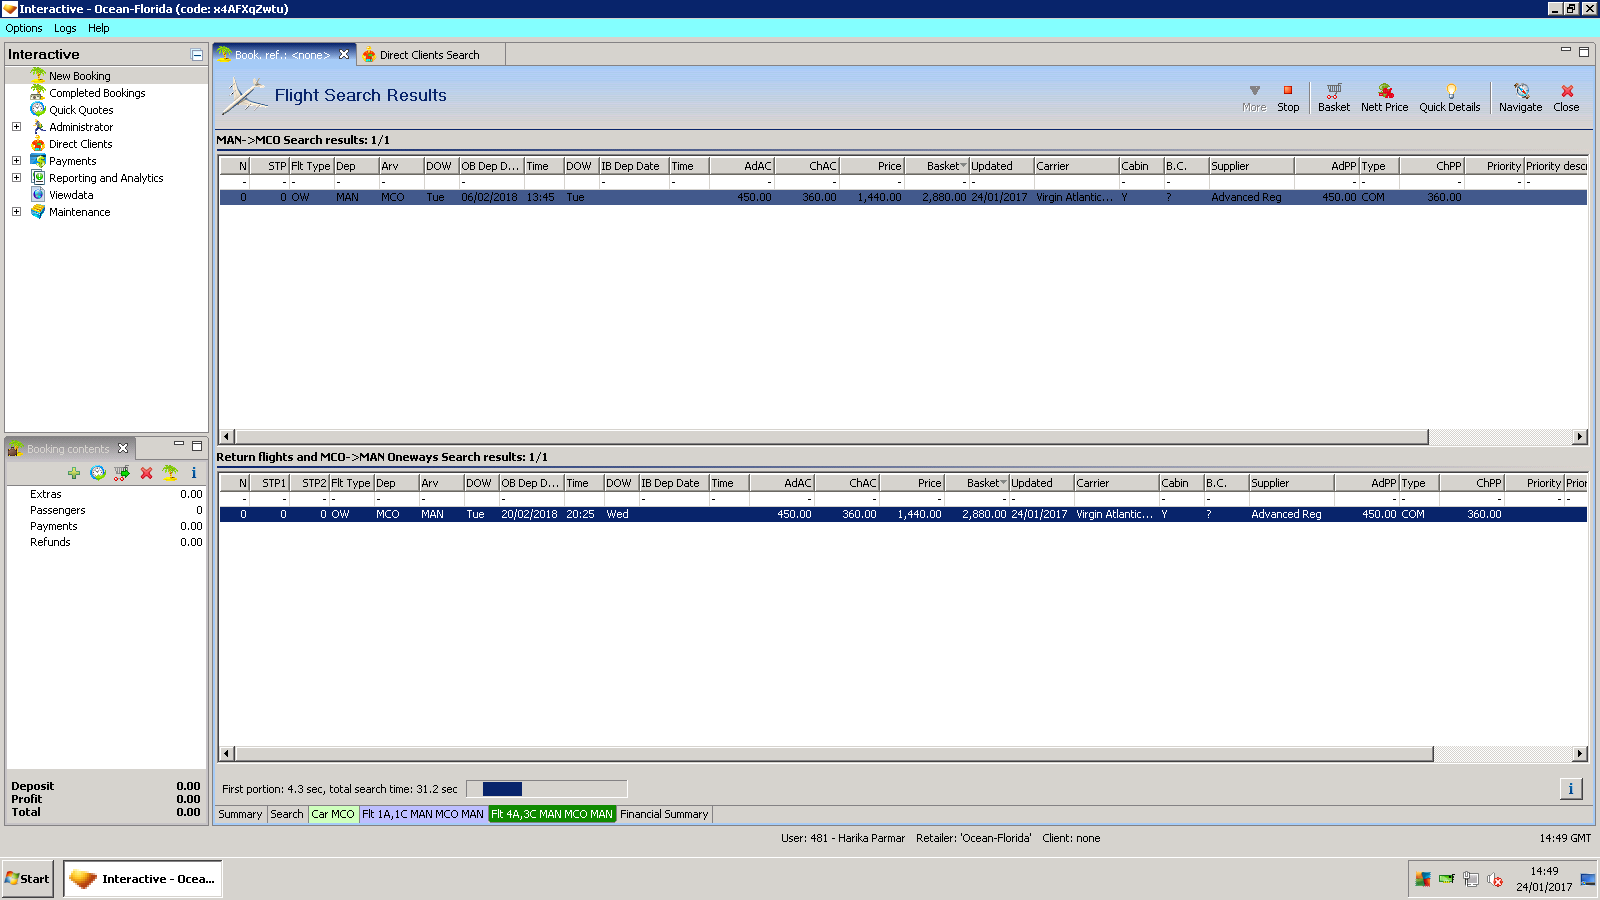1600x900 pixels.
Task: Click the Administrator running man icon
Action: coord(38,127)
